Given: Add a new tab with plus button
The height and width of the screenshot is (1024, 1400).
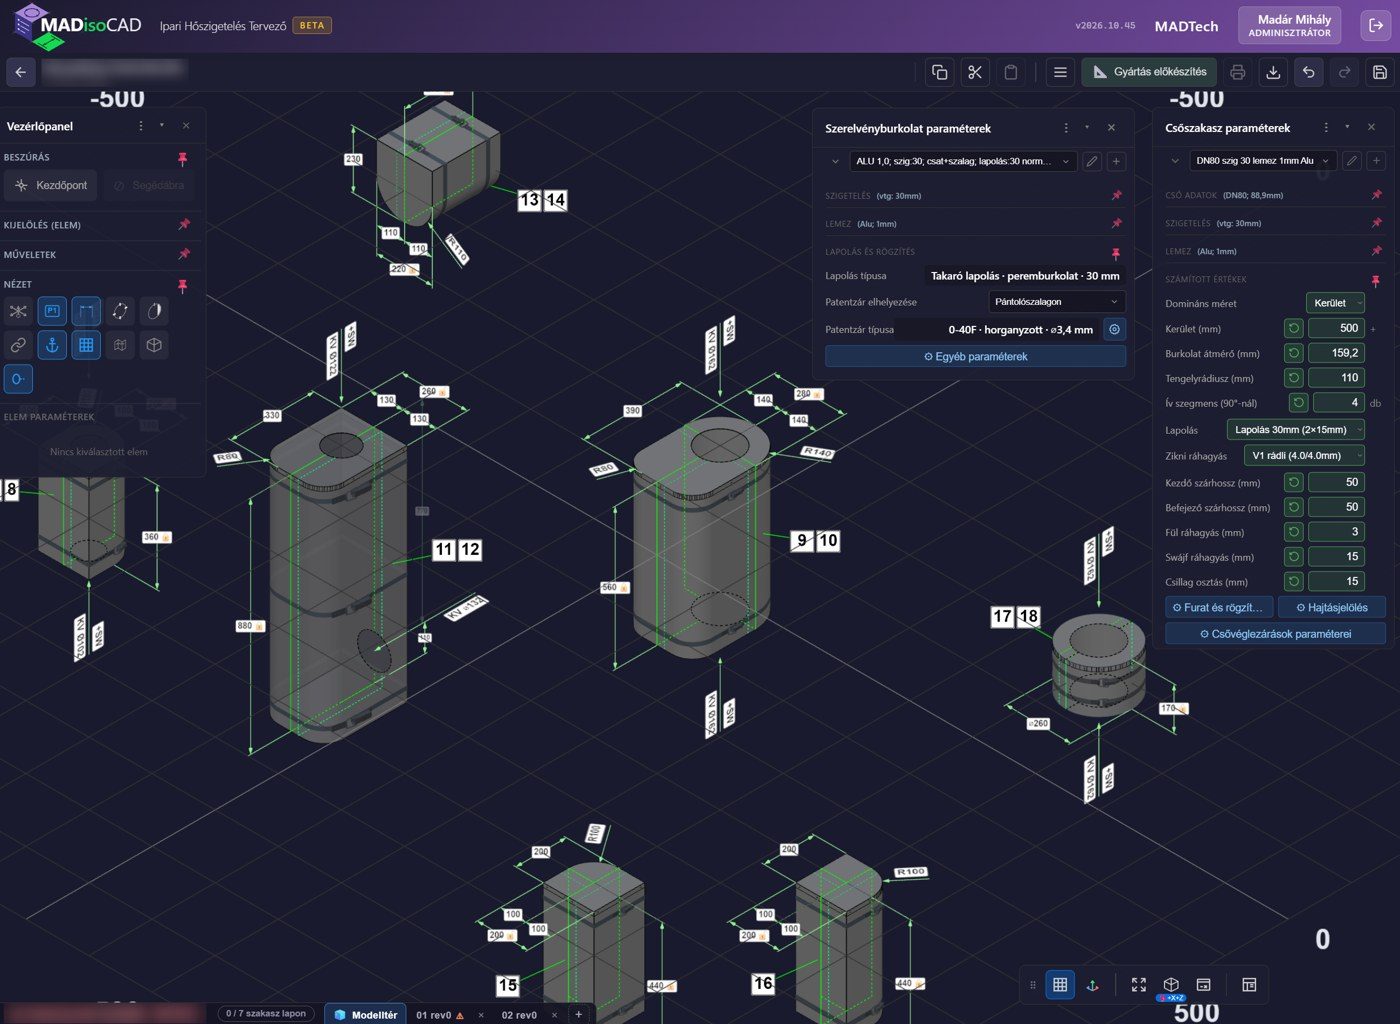Looking at the screenshot, I should tap(578, 1014).
